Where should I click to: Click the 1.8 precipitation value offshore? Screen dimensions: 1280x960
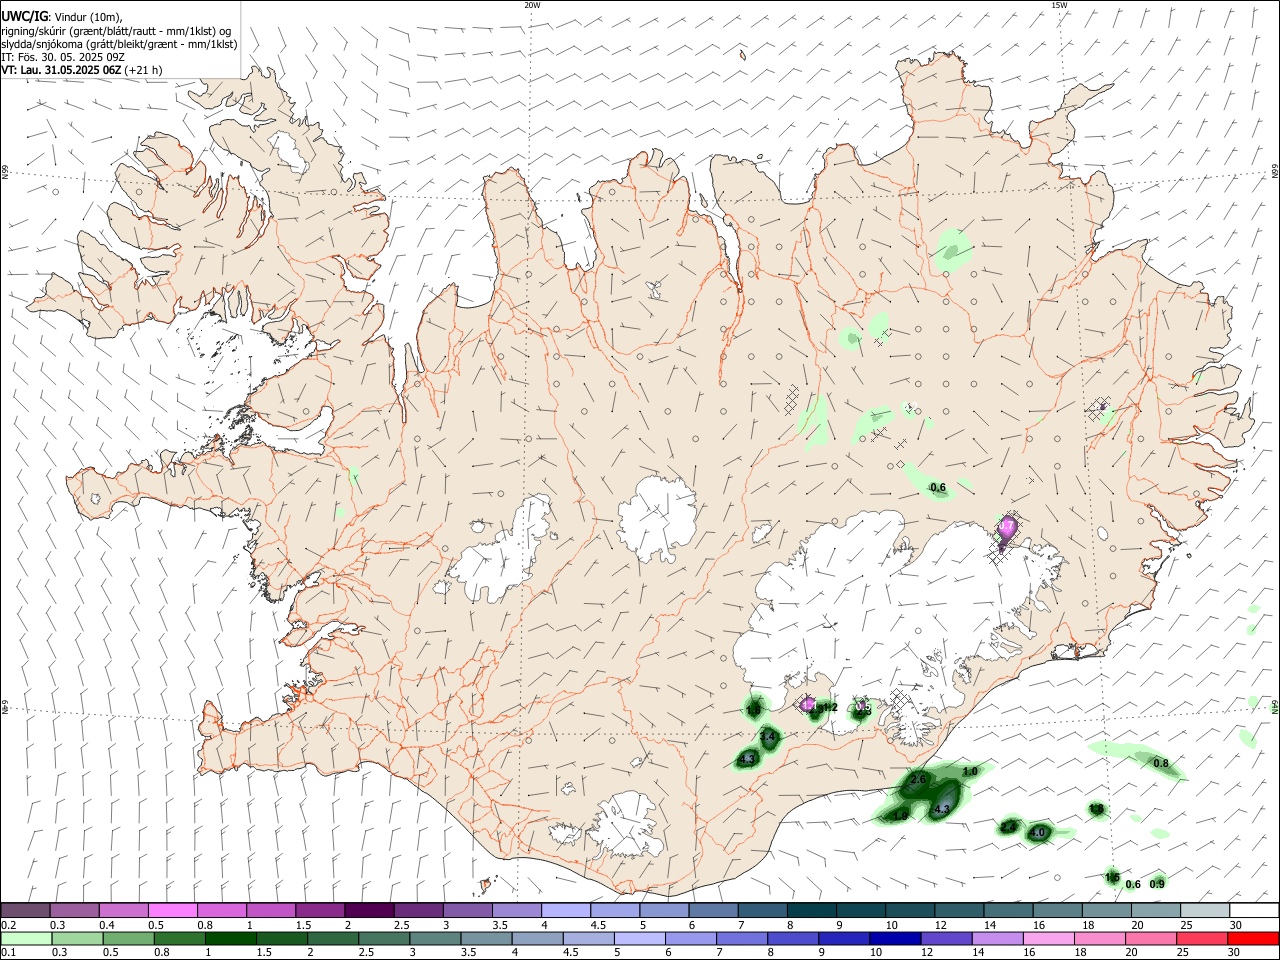pyautogui.click(x=1097, y=809)
